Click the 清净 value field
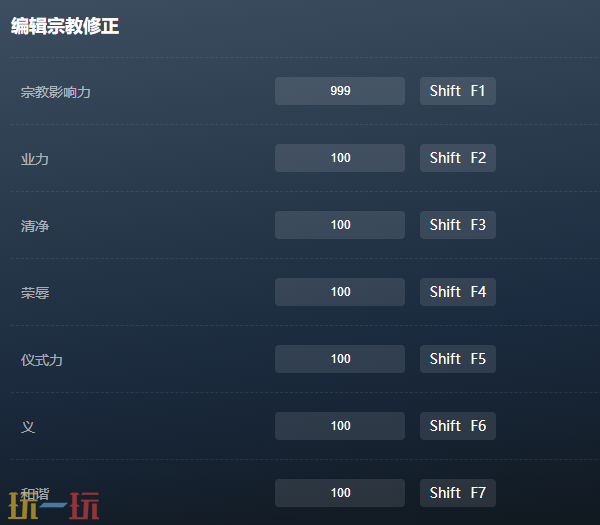 tap(340, 225)
